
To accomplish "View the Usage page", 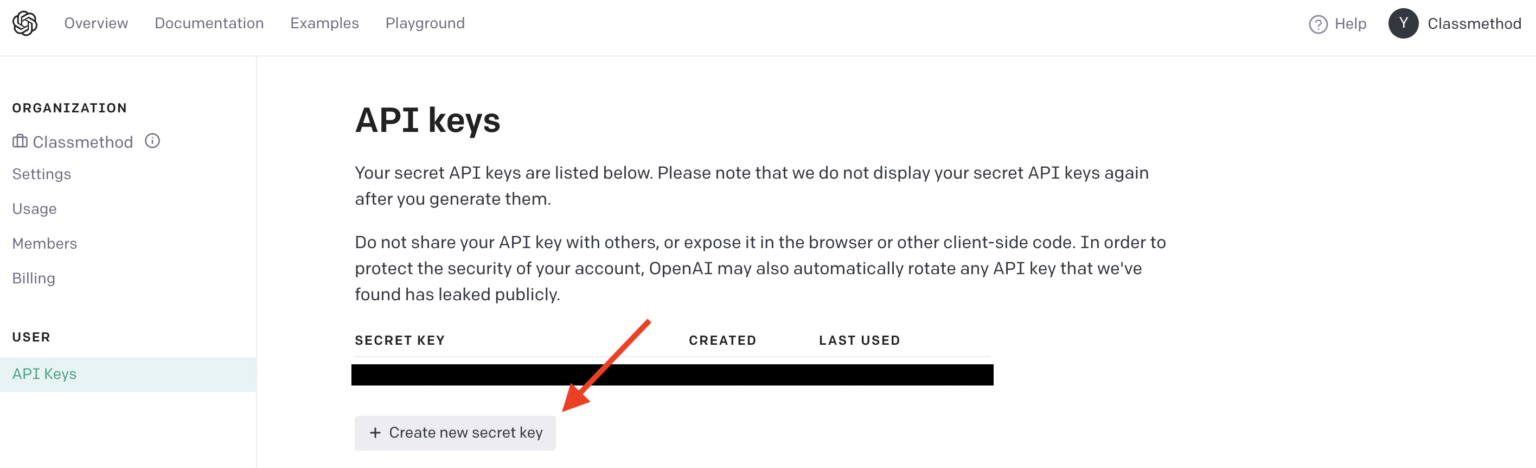I will pos(34,209).
